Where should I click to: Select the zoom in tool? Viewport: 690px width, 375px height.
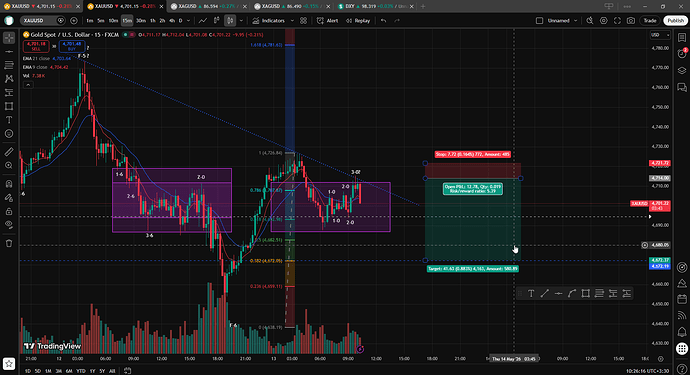[9, 165]
